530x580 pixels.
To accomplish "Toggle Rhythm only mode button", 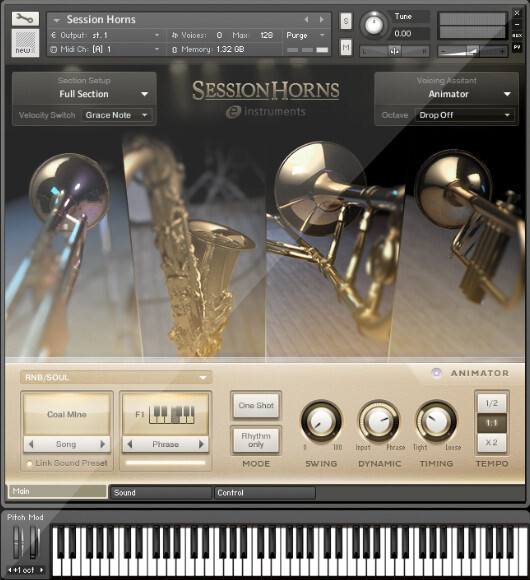I will (x=256, y=440).
